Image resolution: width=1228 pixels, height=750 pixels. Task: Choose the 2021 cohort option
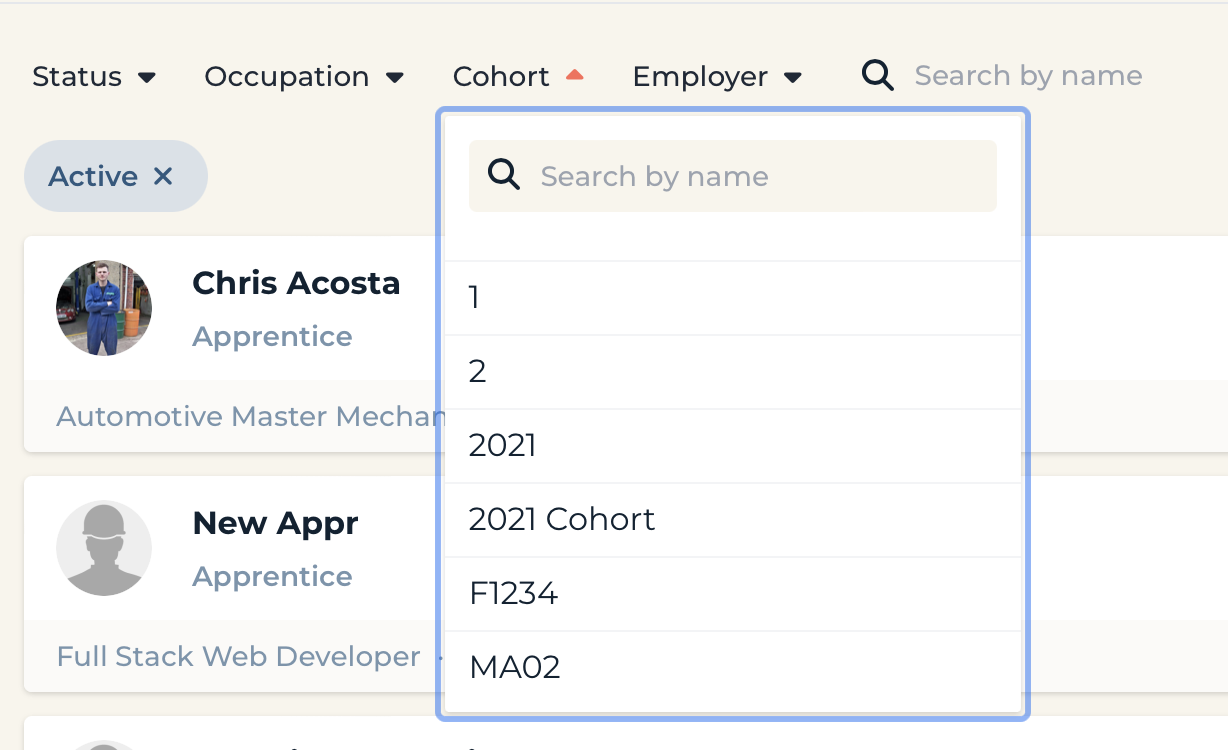[733, 446]
